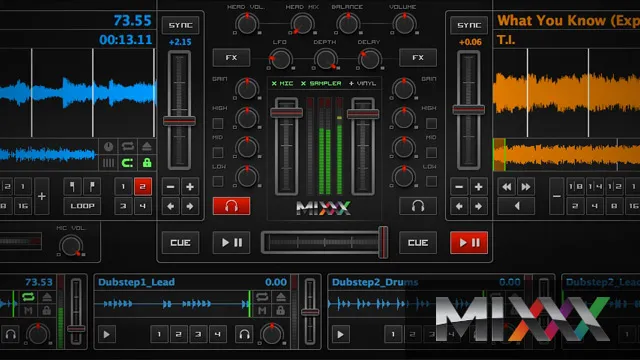
Task: Click the fast-forward icon on the right deck
Action: [526, 187]
